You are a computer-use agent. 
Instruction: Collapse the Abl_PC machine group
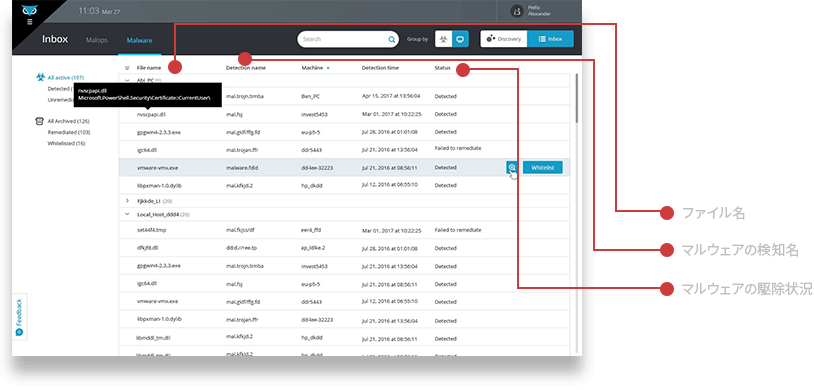pyautogui.click(x=127, y=80)
